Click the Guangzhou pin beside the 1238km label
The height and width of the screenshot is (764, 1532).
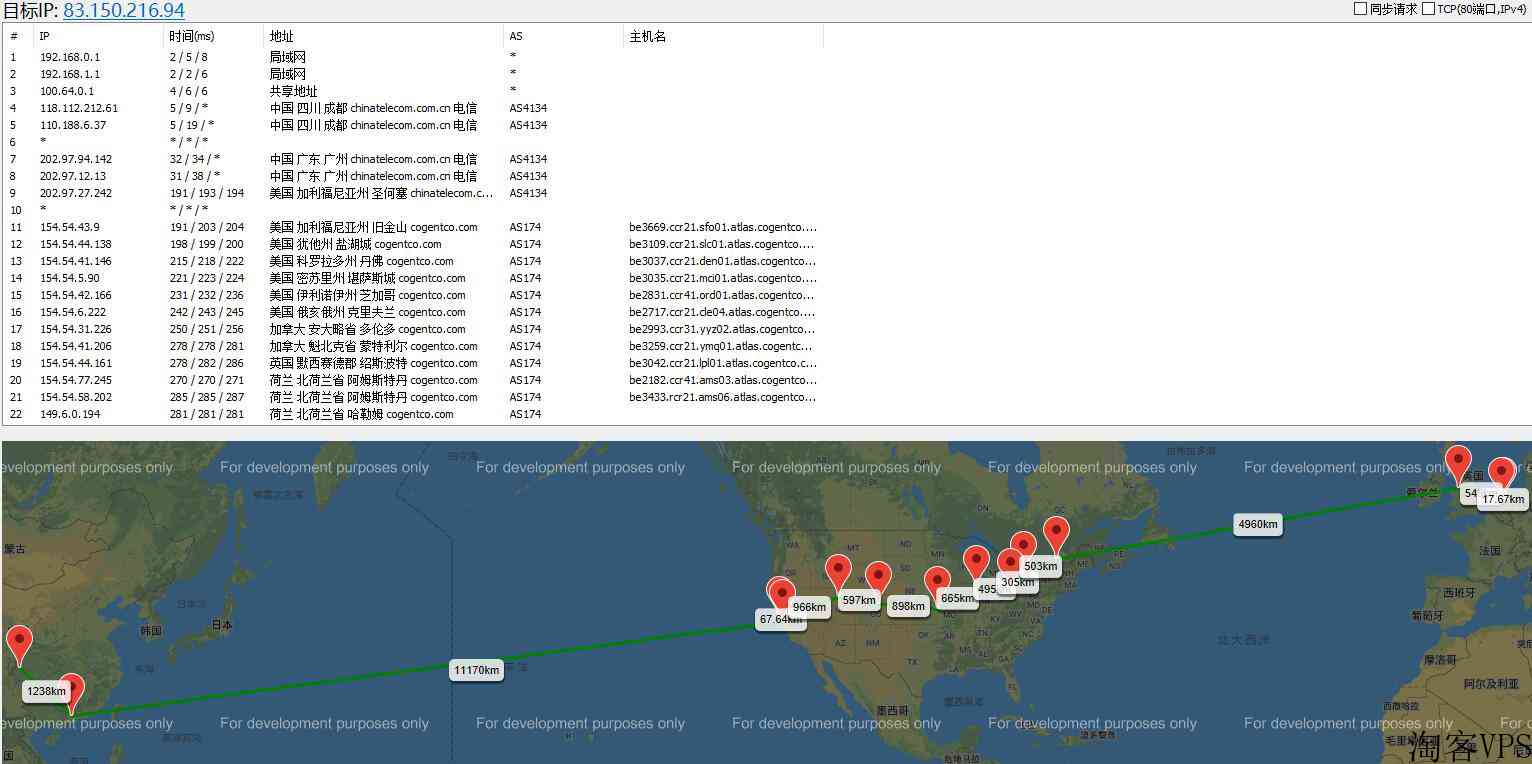click(70, 691)
